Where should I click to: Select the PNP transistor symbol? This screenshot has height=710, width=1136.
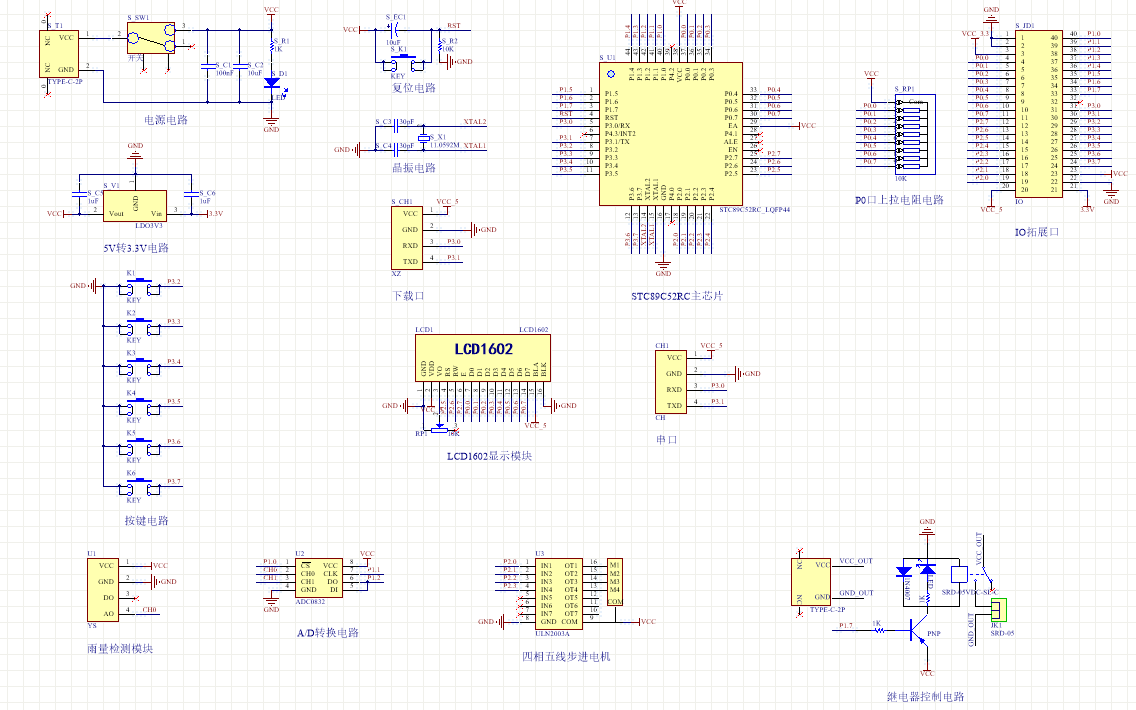pos(918,630)
